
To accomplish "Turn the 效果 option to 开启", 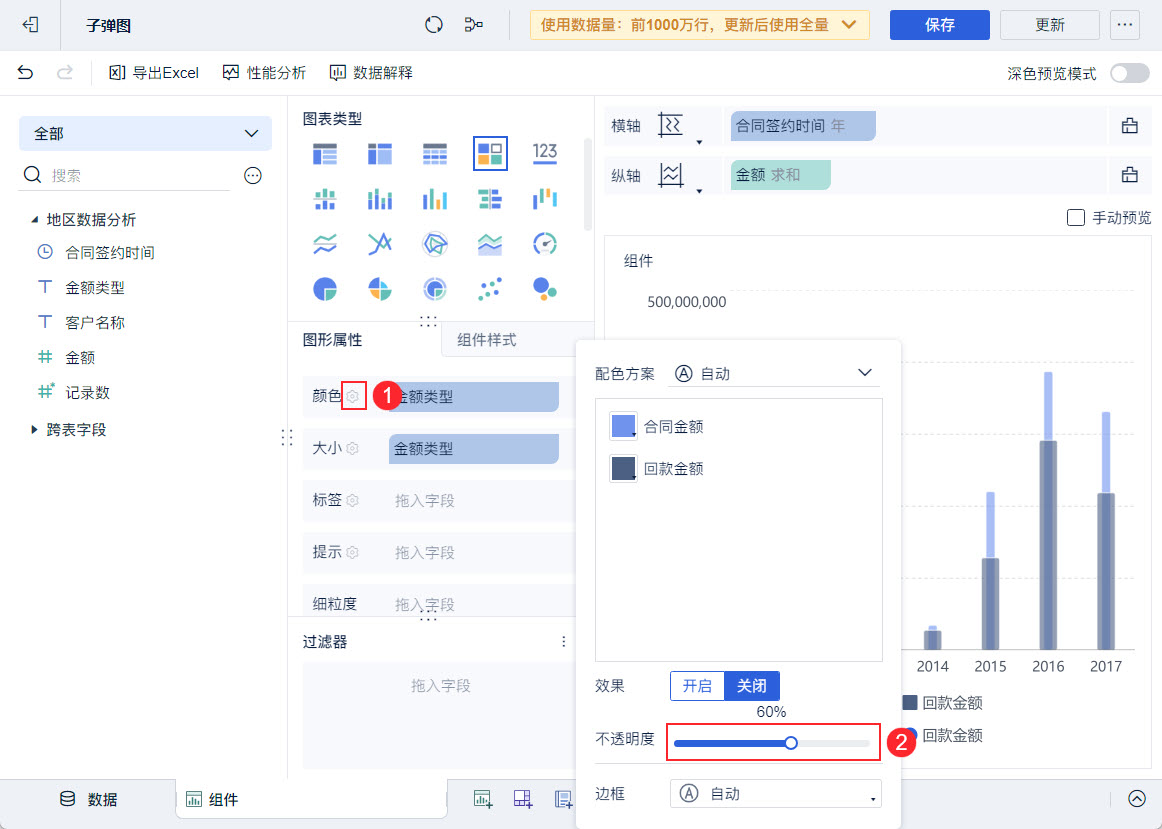I will [x=697, y=686].
